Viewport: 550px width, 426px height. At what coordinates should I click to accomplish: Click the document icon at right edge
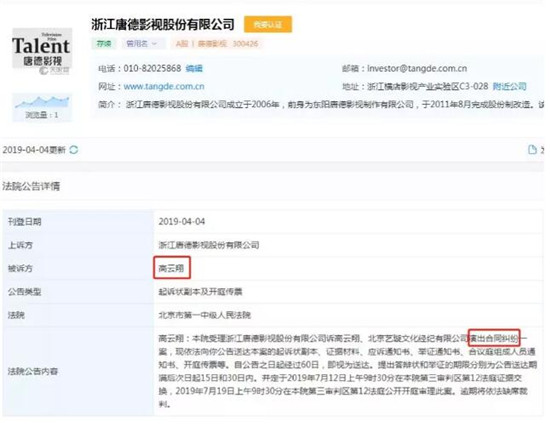click(x=532, y=150)
